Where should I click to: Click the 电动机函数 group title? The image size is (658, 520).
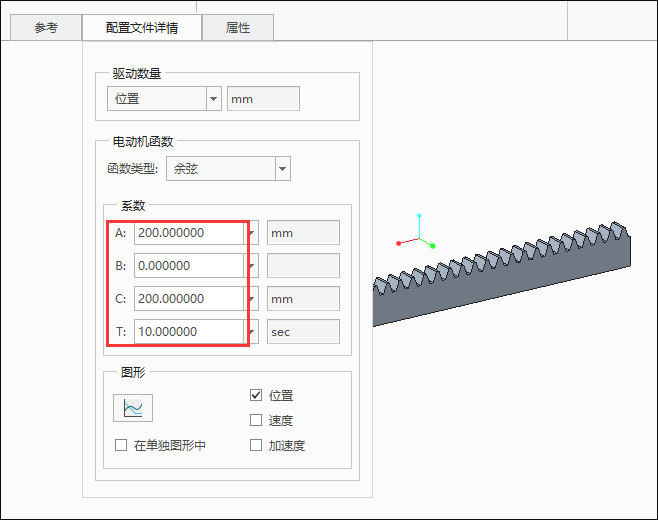pos(143,141)
